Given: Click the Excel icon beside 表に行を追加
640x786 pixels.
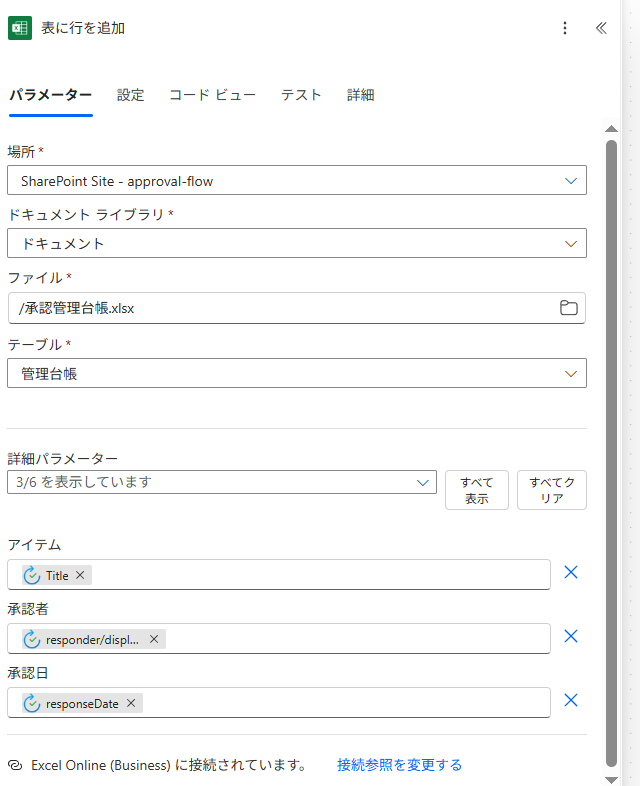Looking at the screenshot, I should coord(20,28).
